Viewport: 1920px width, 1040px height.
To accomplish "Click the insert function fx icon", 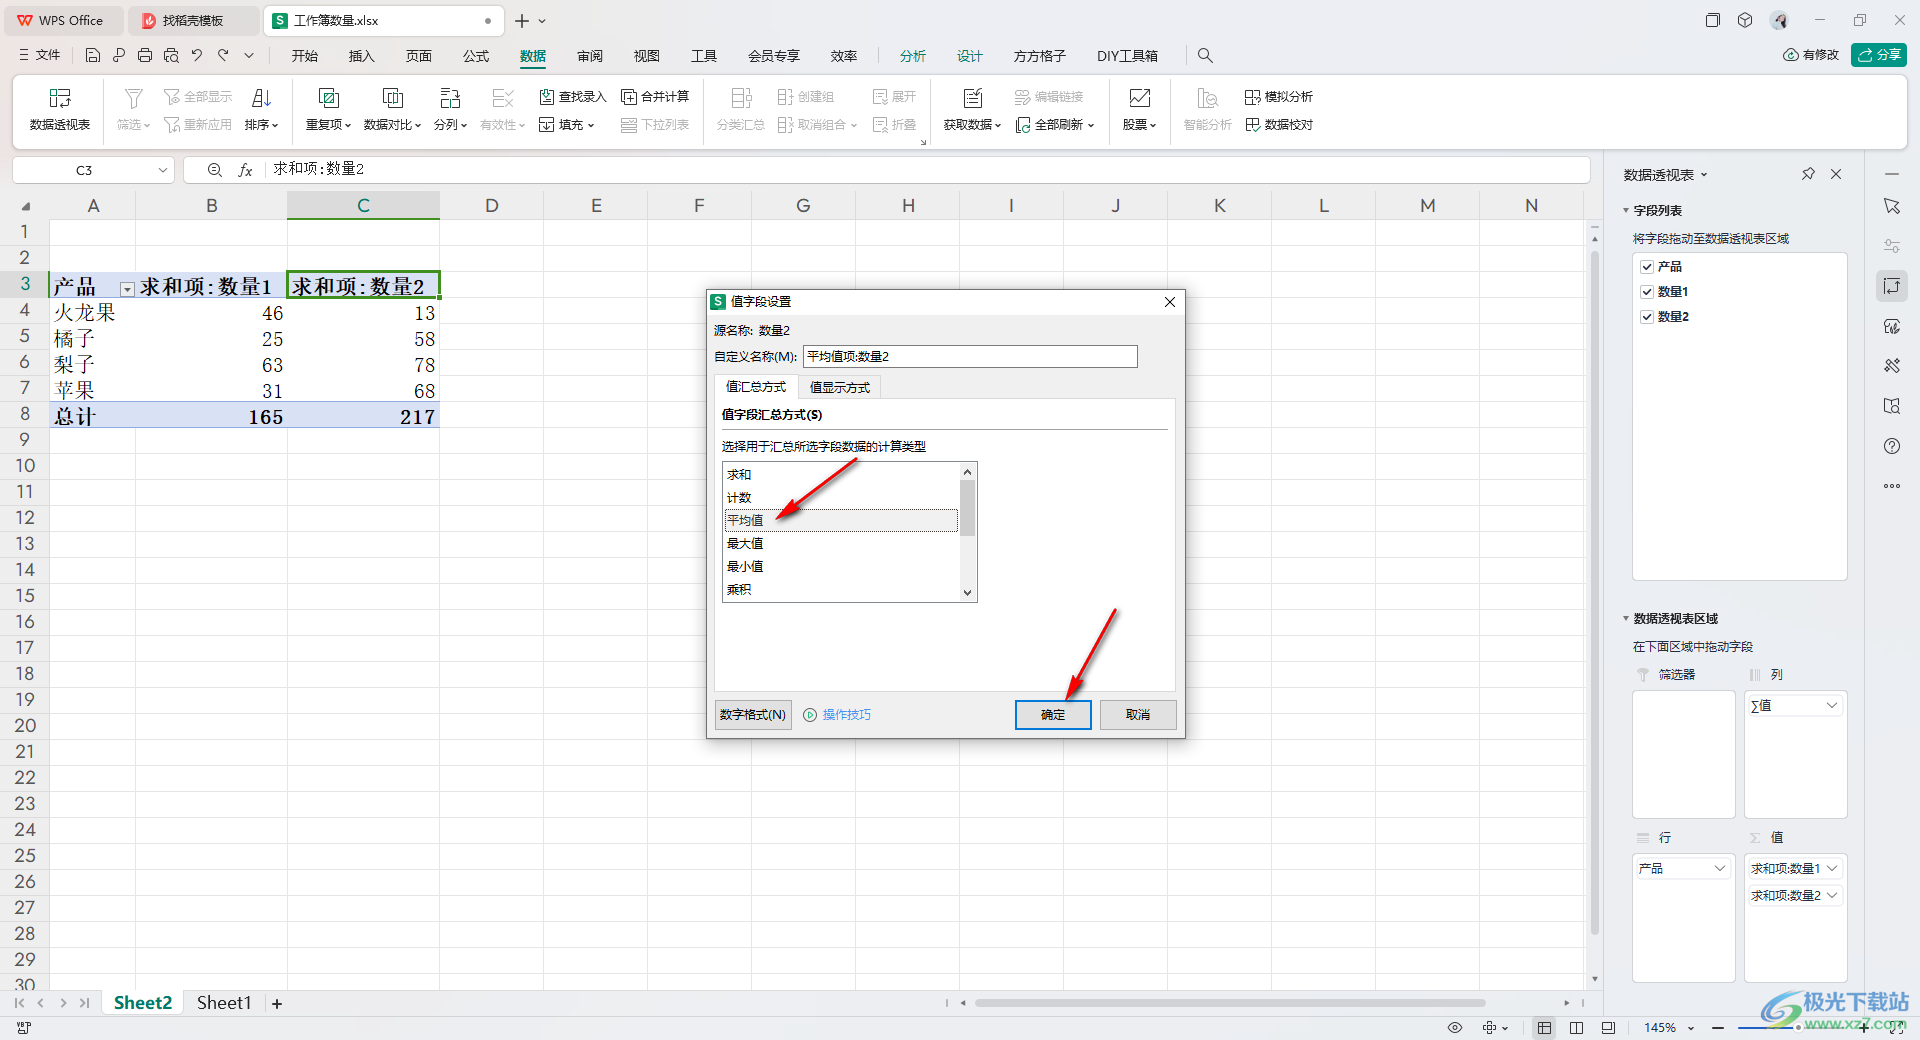I will pos(245,170).
